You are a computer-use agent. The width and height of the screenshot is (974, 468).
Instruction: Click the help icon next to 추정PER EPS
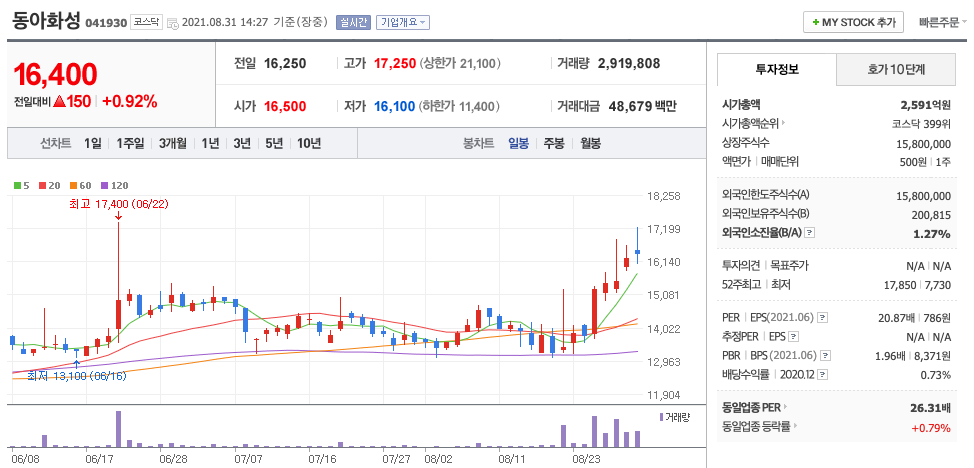pyautogui.click(x=793, y=337)
